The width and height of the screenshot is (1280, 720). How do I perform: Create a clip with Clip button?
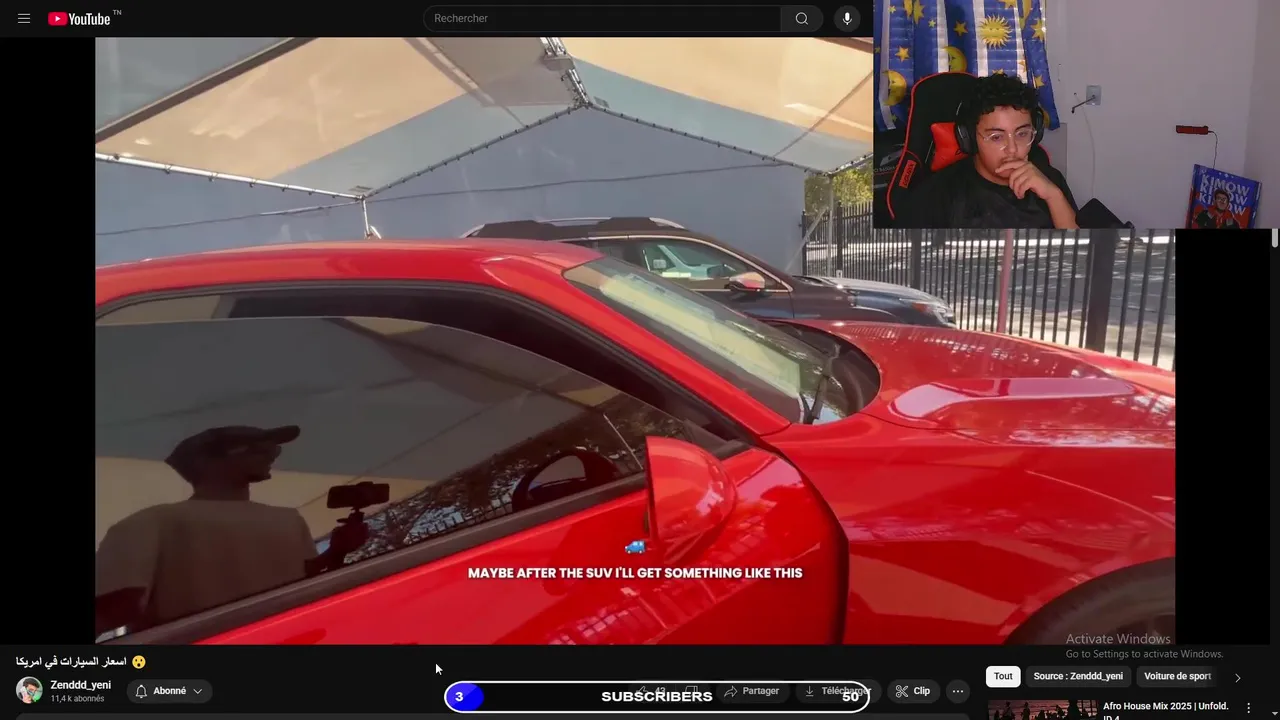pos(912,691)
